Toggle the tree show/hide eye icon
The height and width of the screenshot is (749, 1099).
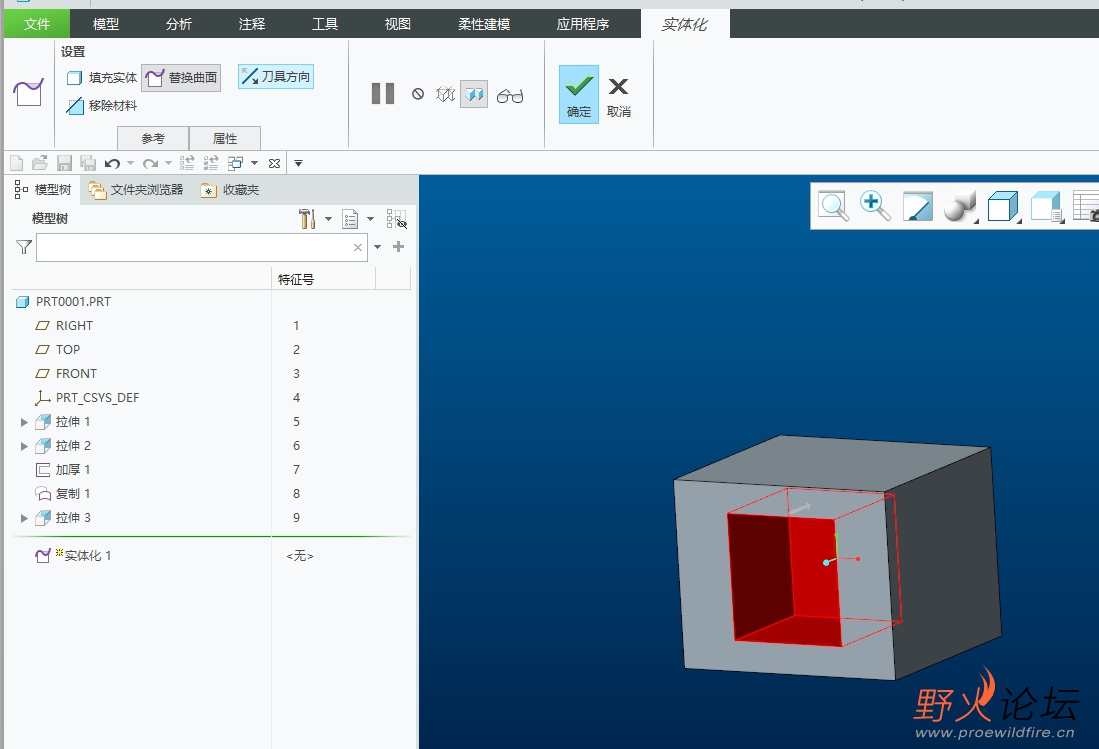397,219
